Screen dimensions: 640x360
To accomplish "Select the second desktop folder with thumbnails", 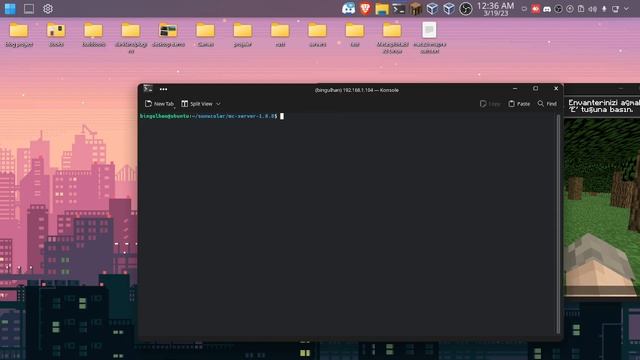I will coord(56,35).
